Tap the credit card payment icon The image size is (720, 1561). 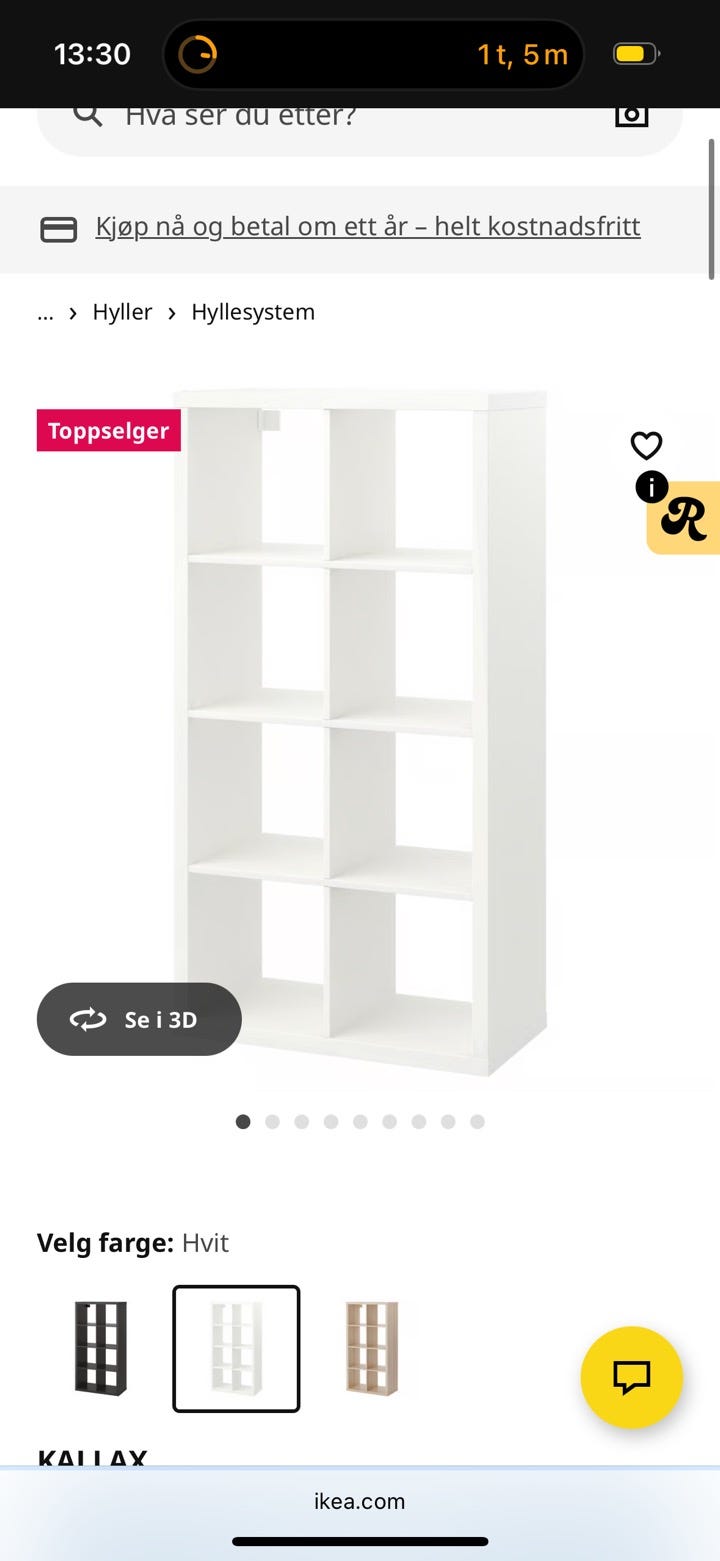point(58,230)
